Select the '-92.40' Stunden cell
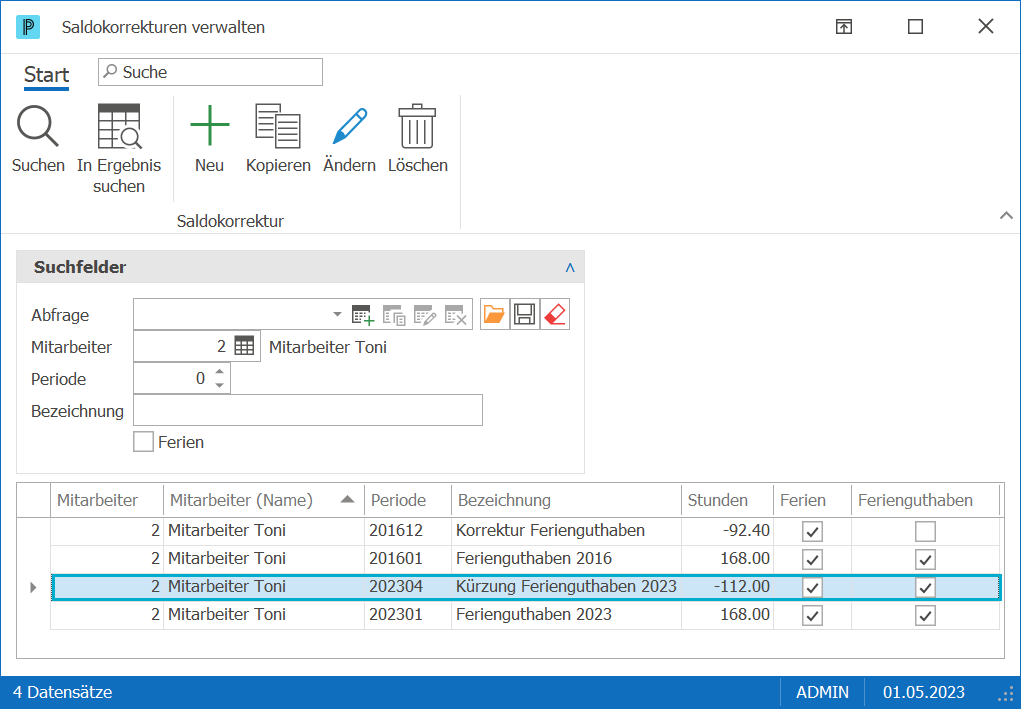Image resolution: width=1021 pixels, height=709 pixels. [727, 531]
